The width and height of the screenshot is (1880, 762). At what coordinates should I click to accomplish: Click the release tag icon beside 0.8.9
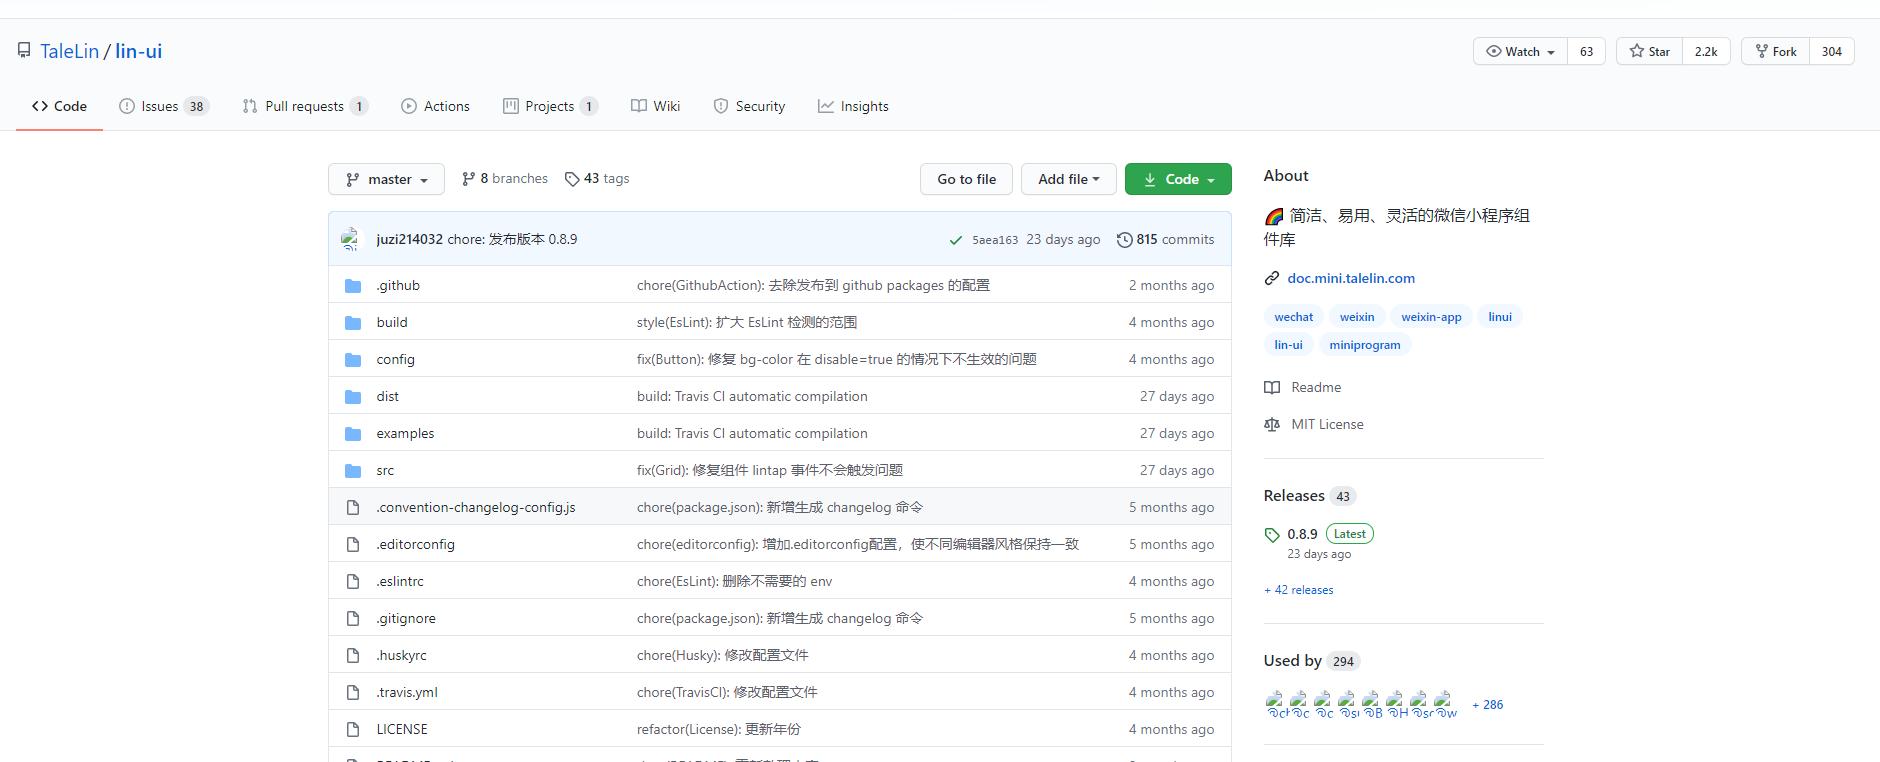(x=1272, y=535)
